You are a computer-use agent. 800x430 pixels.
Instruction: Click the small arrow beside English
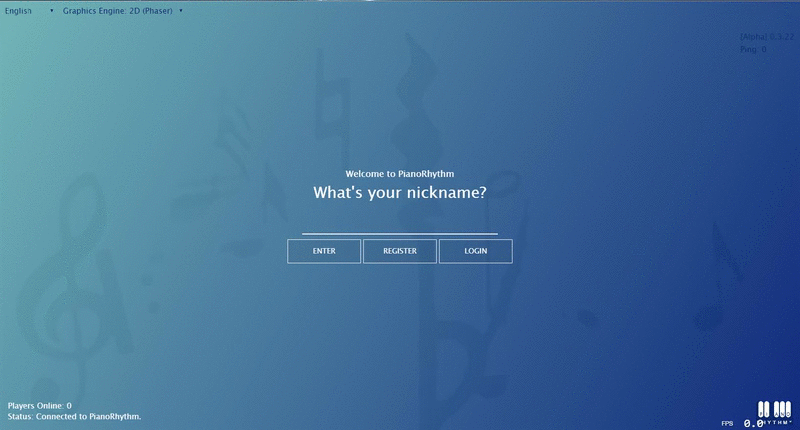click(x=52, y=11)
